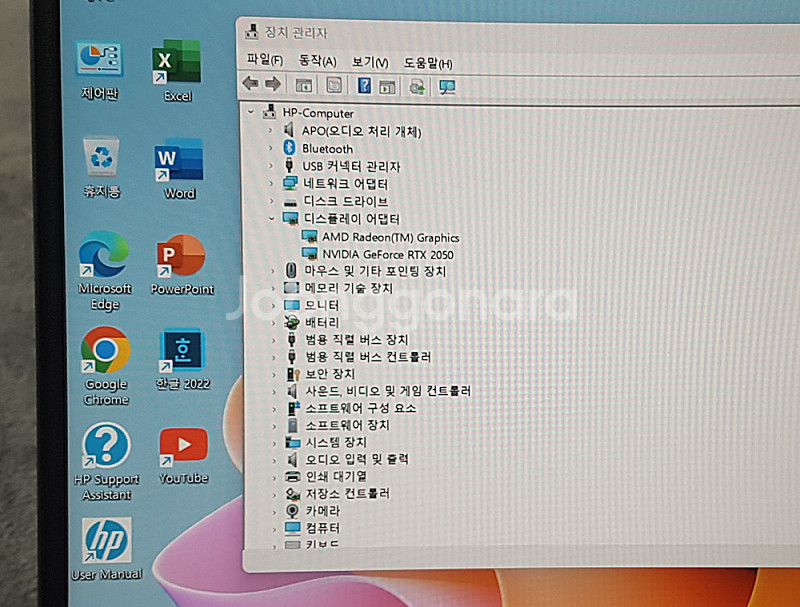Collapse the HP-Computer root node
This screenshot has height=607, width=800.
[x=251, y=112]
